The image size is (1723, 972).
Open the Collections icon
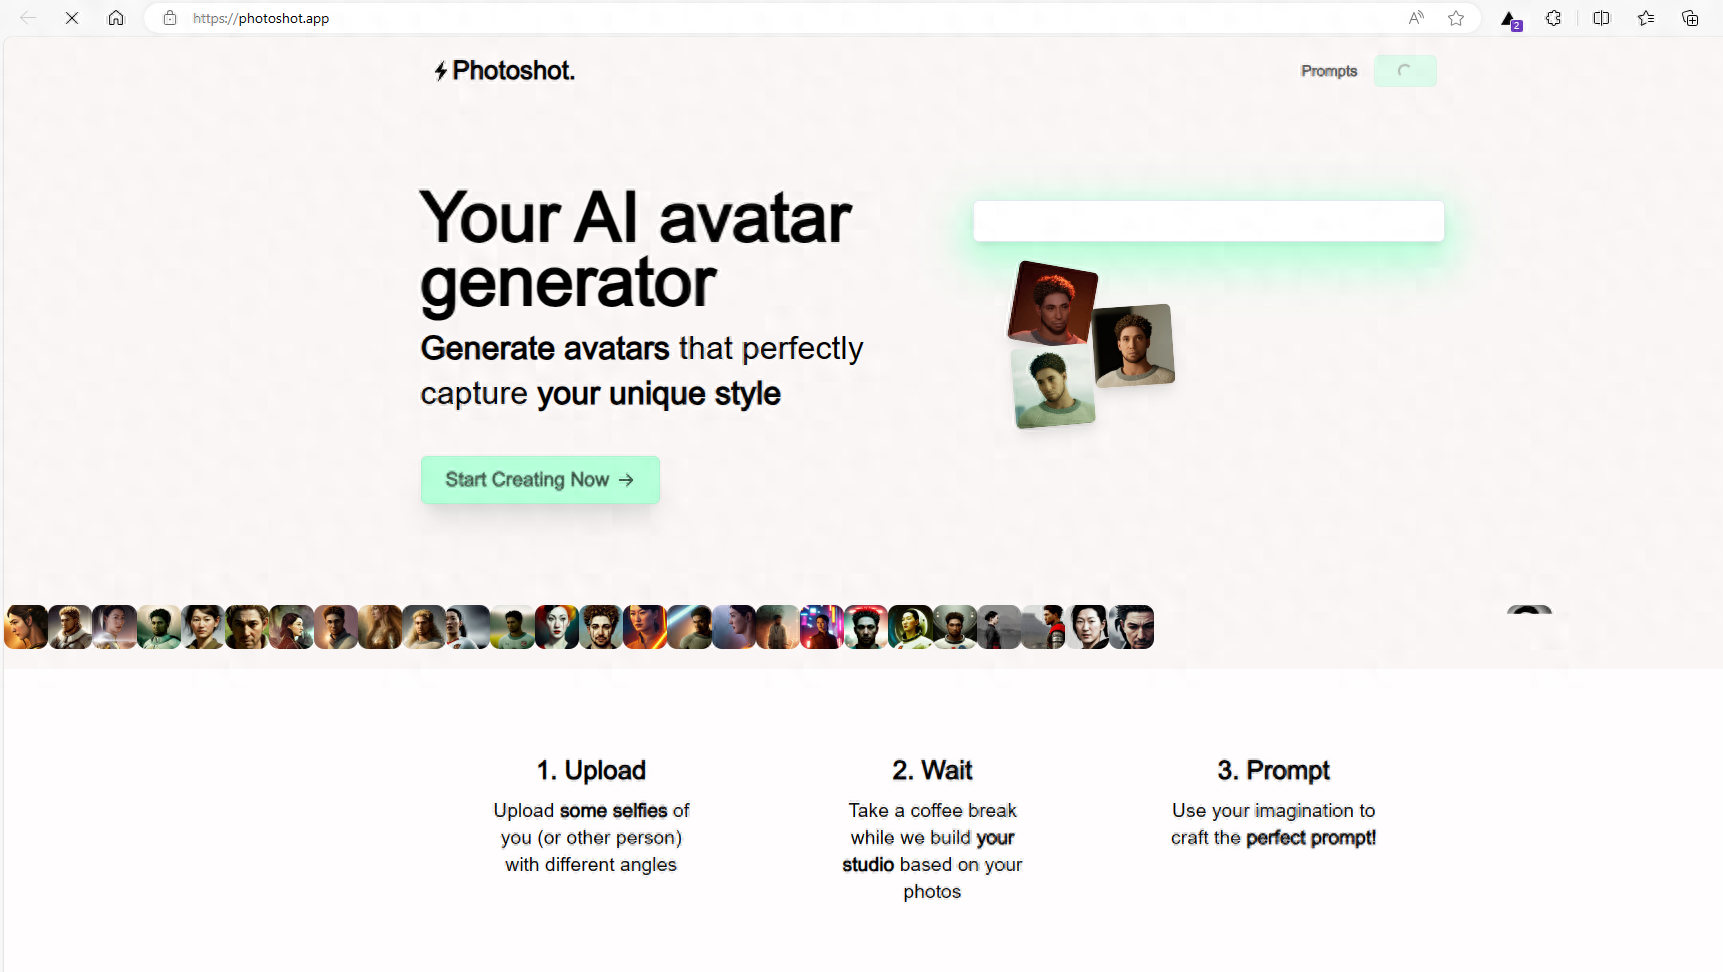tap(1690, 18)
